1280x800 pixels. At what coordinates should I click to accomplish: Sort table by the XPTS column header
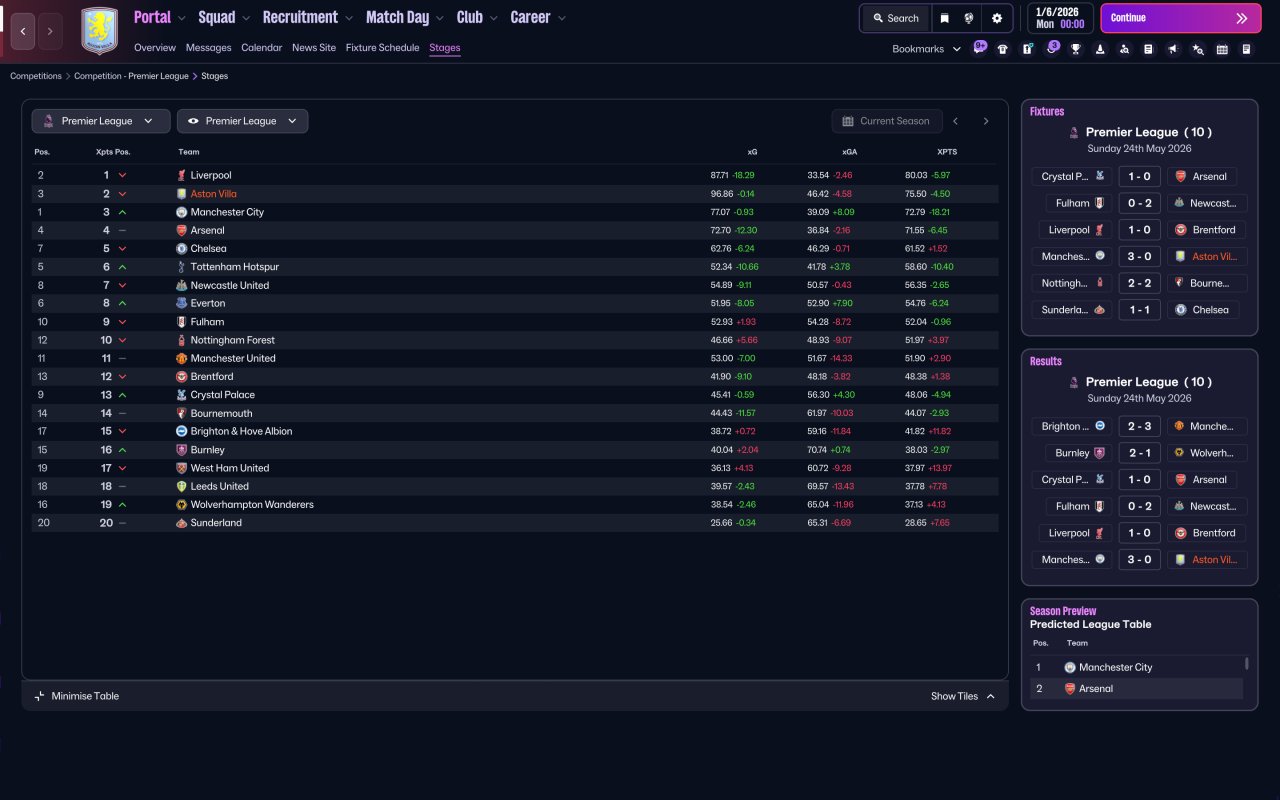(947, 152)
